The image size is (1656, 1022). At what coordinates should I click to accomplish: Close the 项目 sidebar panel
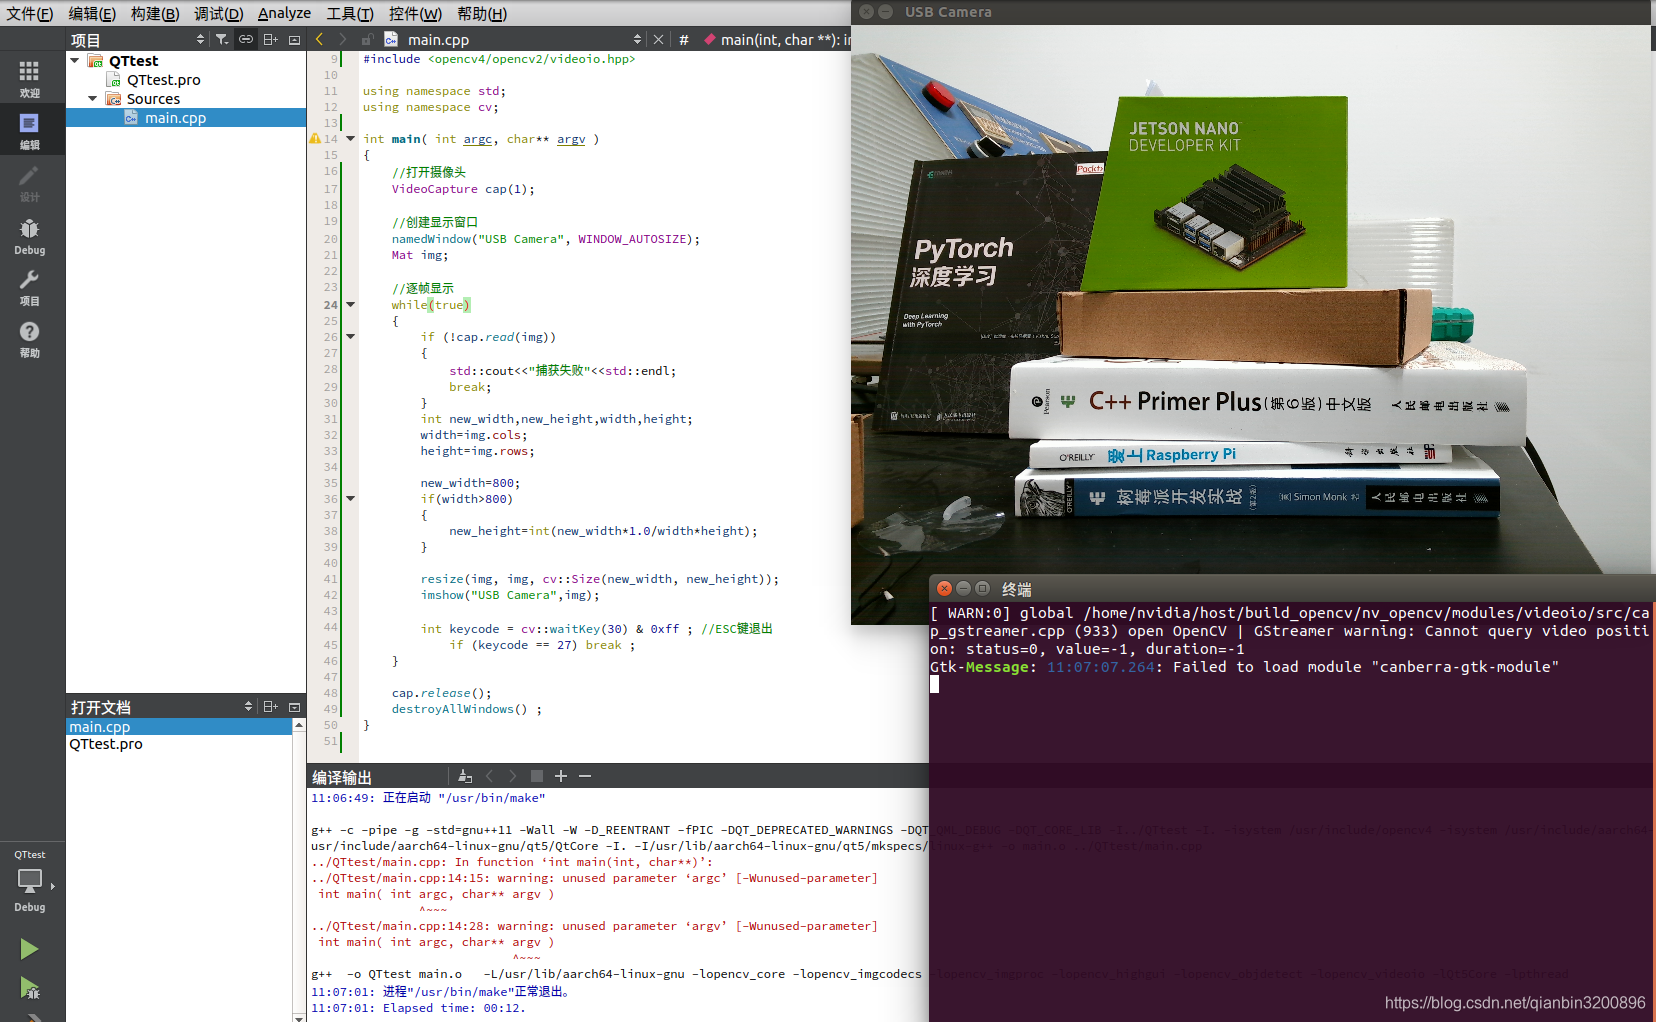294,39
